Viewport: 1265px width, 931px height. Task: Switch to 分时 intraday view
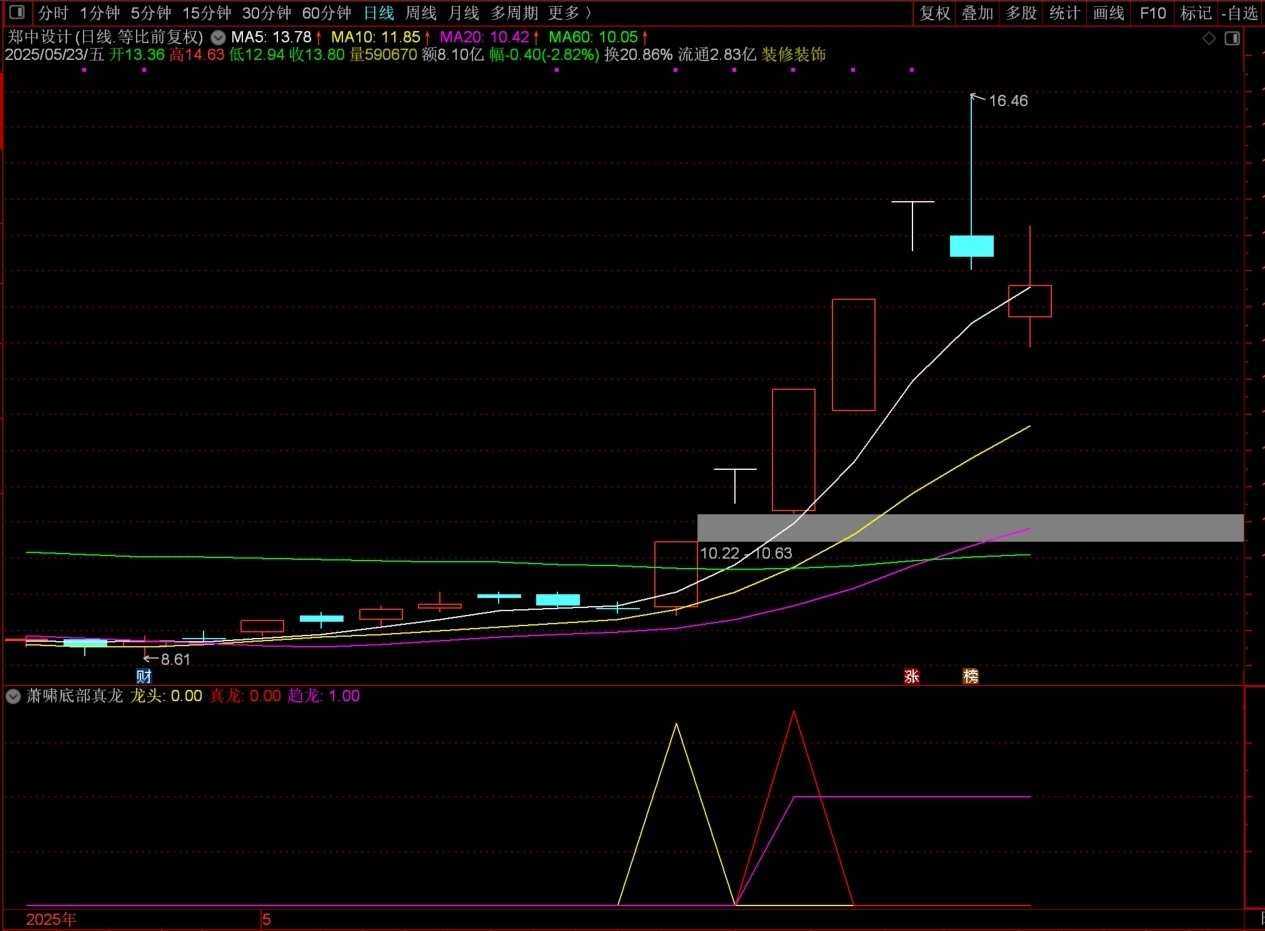[53, 13]
